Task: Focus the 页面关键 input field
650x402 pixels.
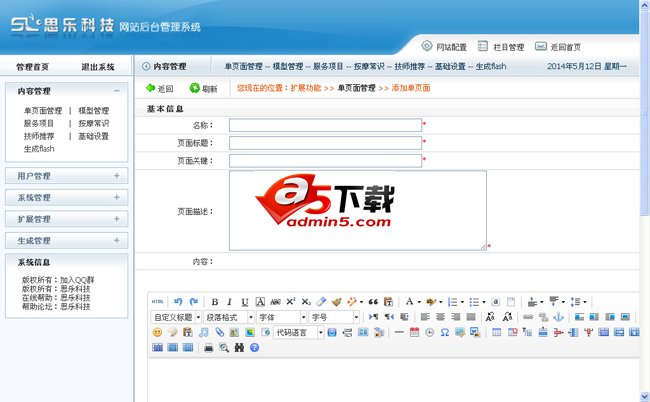Action: [x=325, y=161]
